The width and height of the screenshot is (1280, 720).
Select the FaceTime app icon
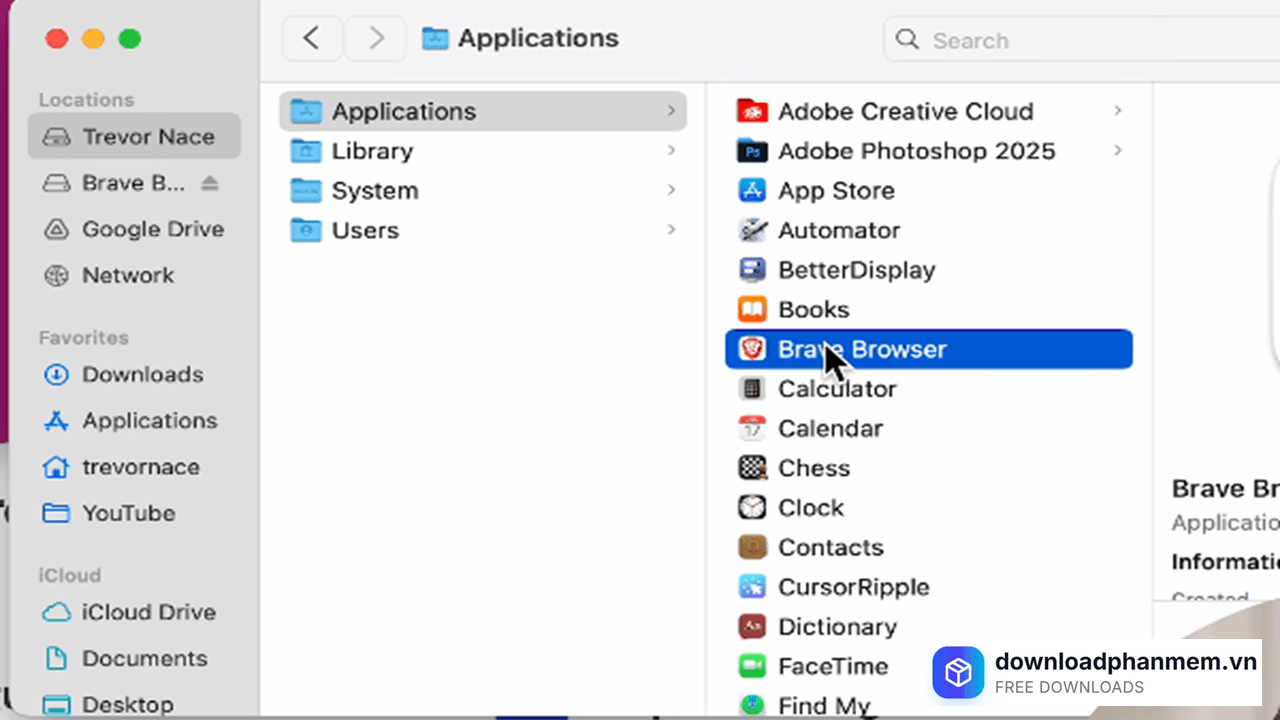751,666
